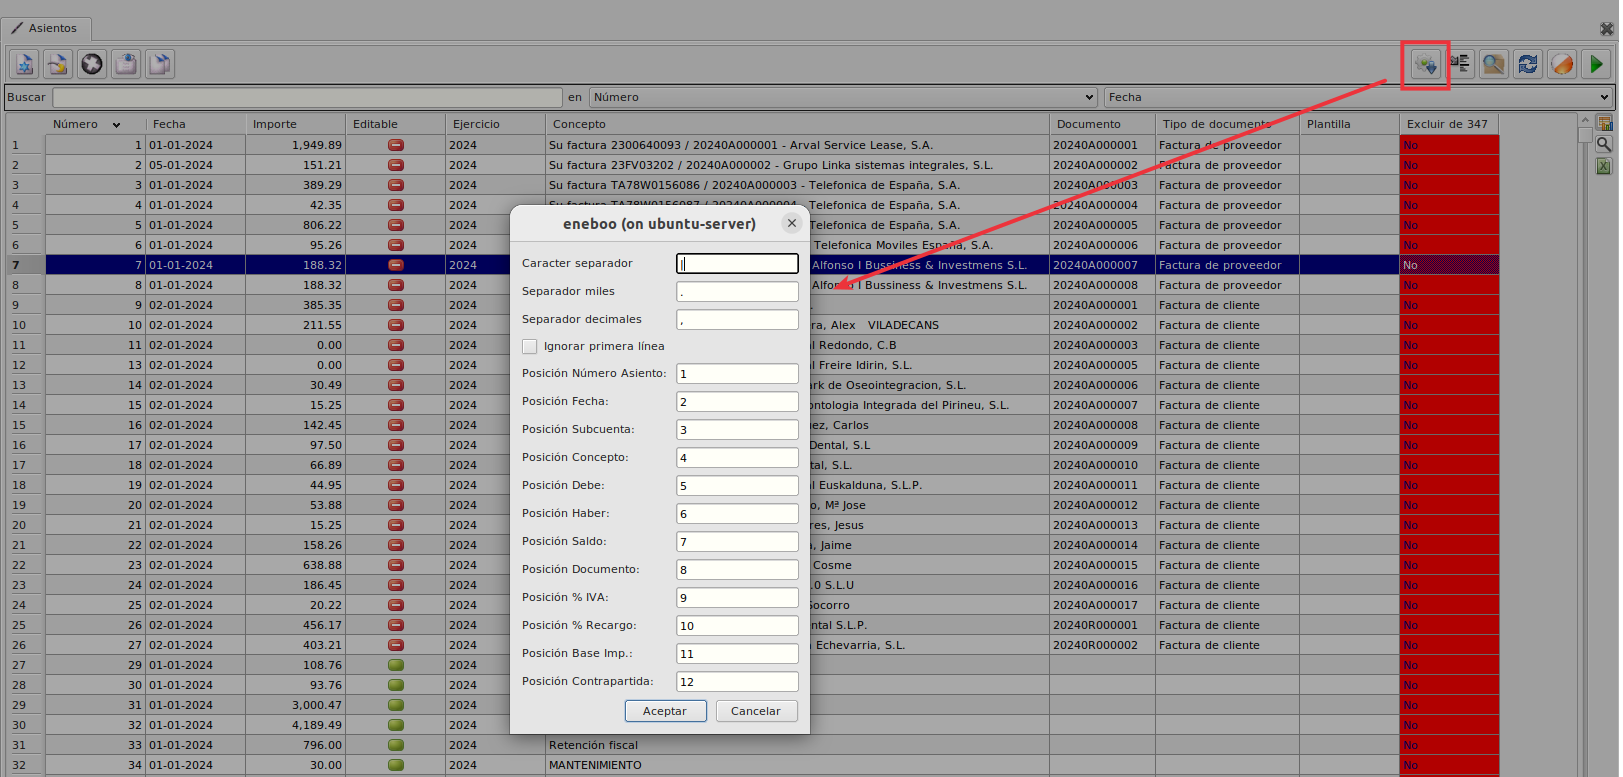Screen dimensions: 1623x777
Task: Click the box with magnifier search icon
Action: tap(1494, 64)
